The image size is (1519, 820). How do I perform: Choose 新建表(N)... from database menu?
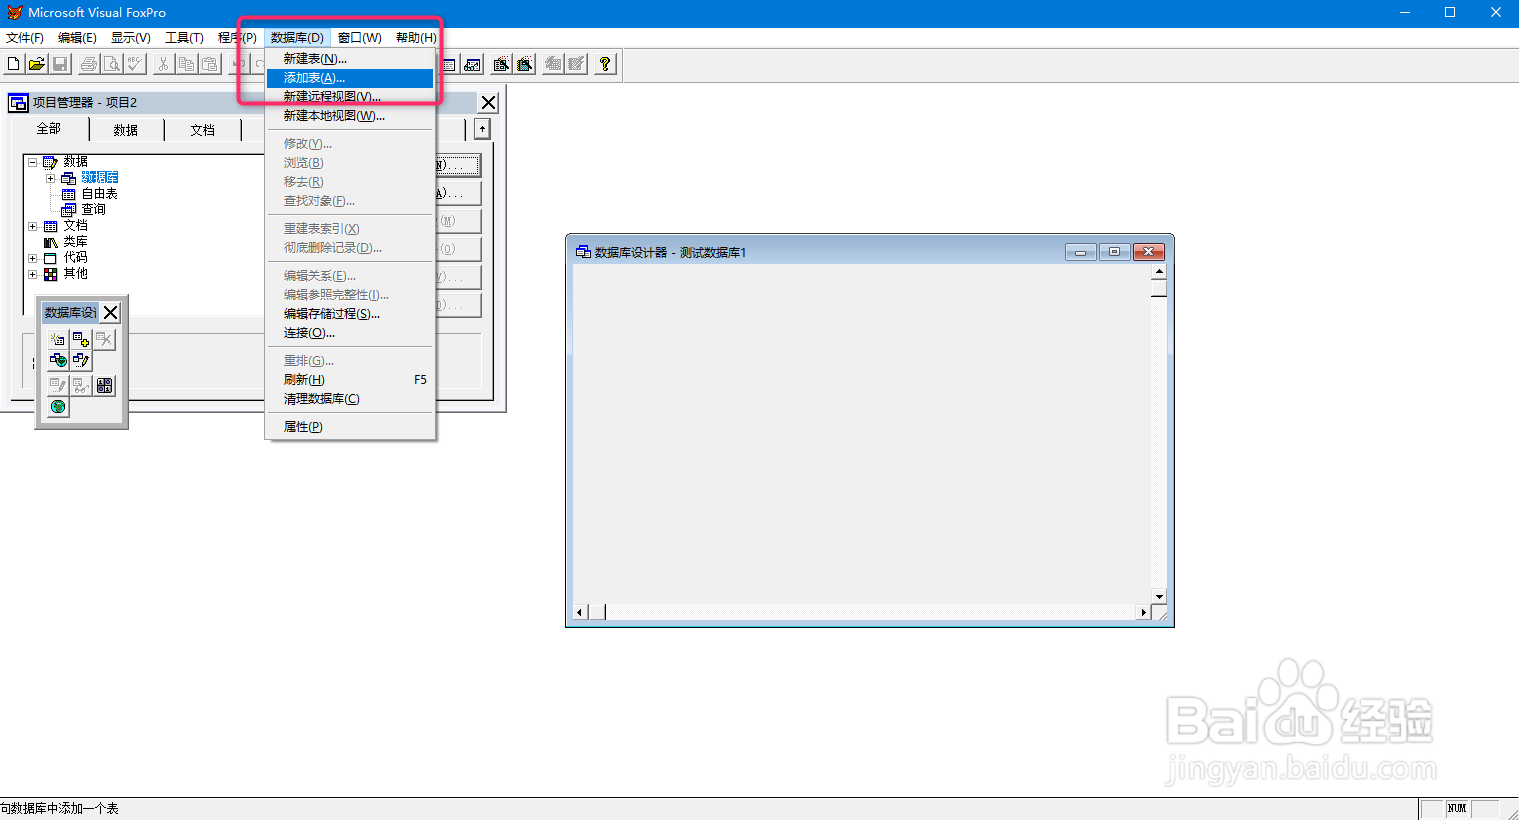(x=350, y=59)
